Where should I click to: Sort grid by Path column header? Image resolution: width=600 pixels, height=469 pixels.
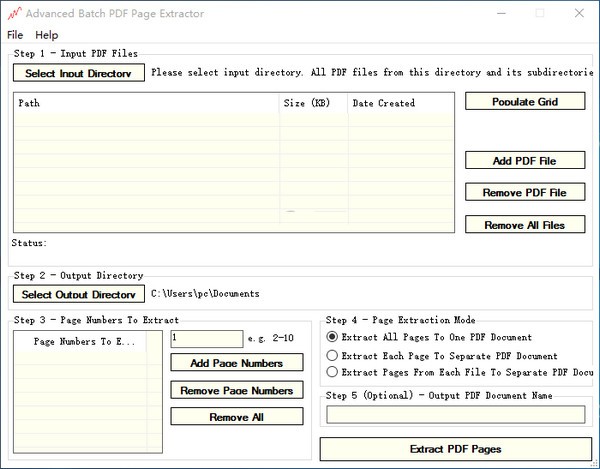[x=146, y=103]
